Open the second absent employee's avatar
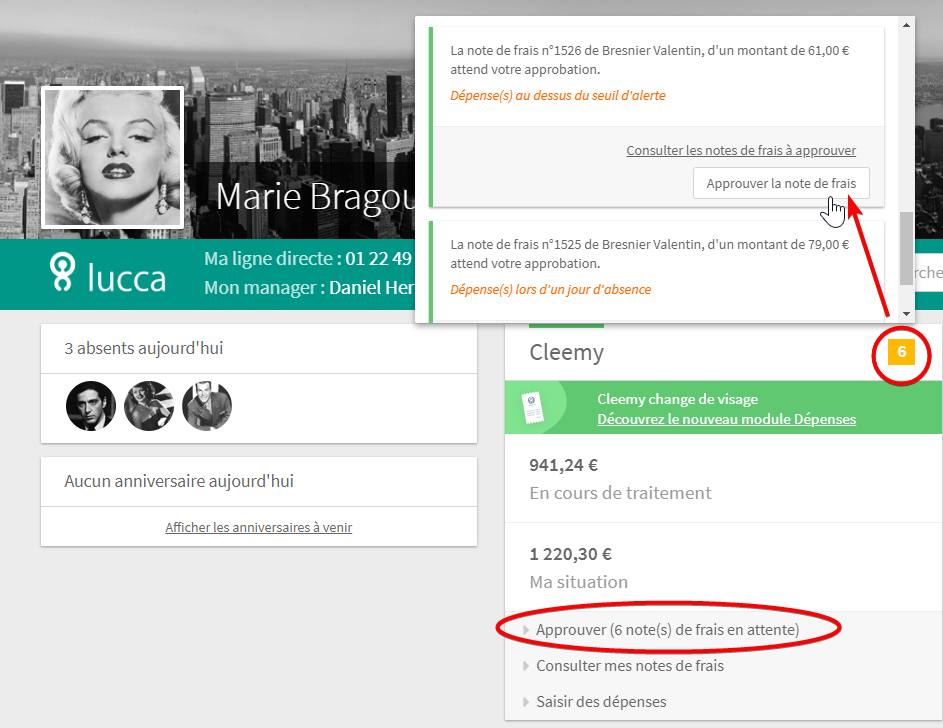 [x=149, y=406]
